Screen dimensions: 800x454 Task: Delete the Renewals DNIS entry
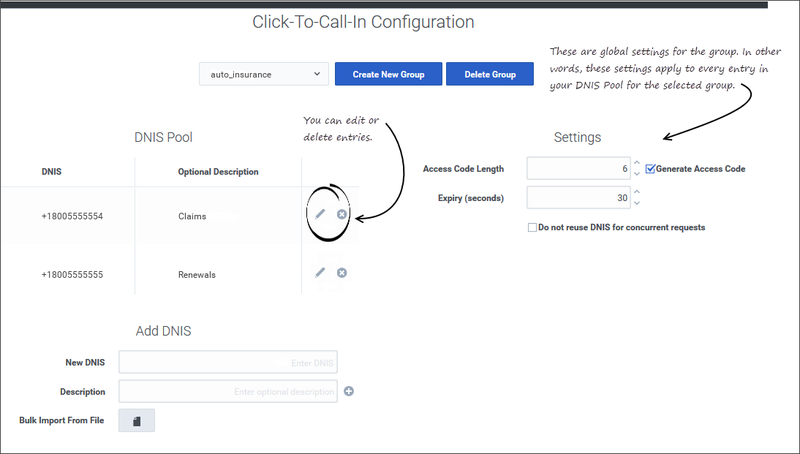coord(342,272)
